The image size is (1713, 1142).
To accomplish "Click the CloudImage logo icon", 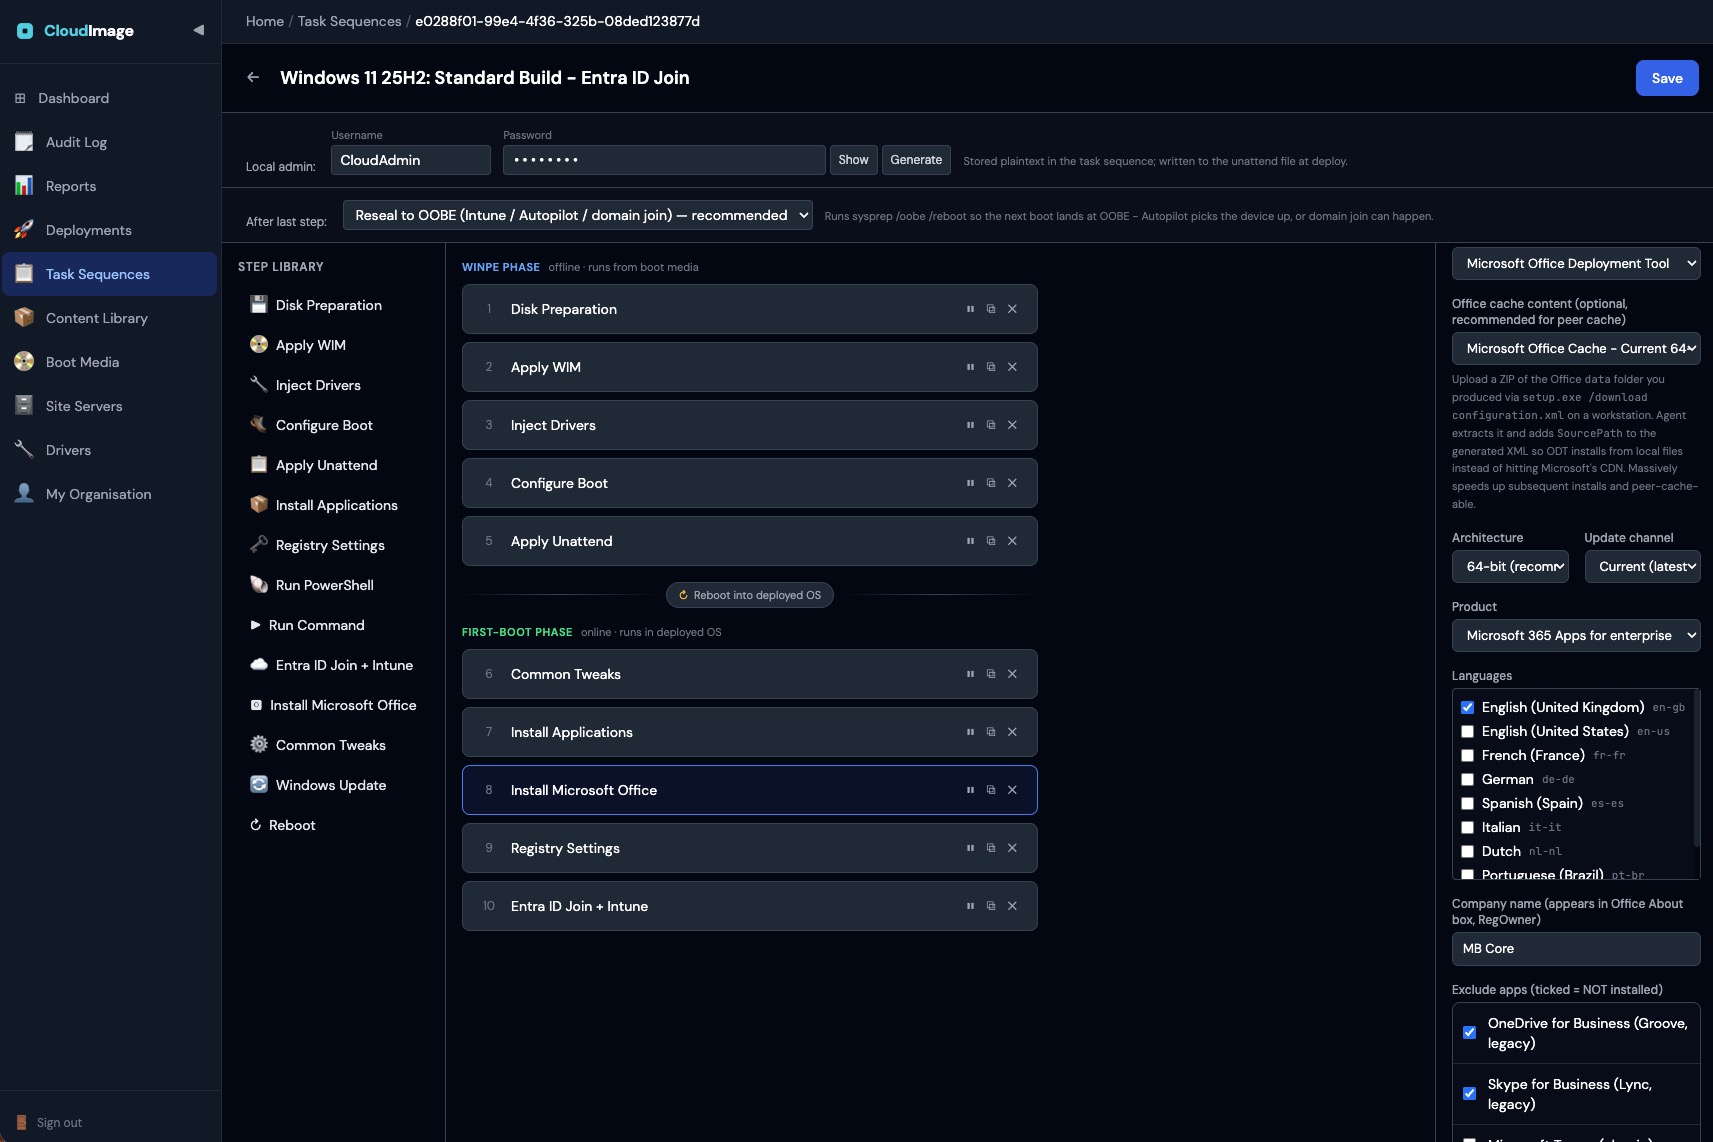I will coord(25,31).
